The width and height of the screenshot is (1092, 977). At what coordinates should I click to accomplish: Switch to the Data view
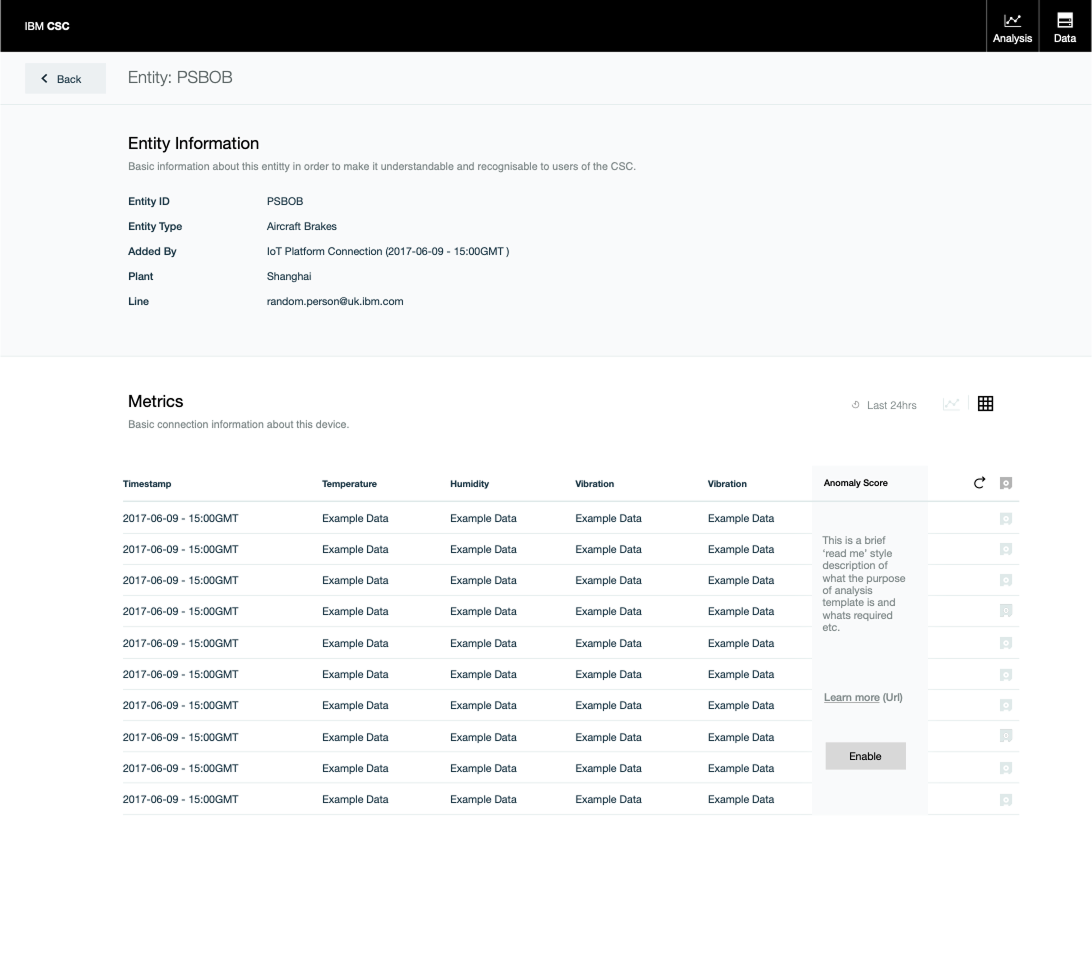1063,25
